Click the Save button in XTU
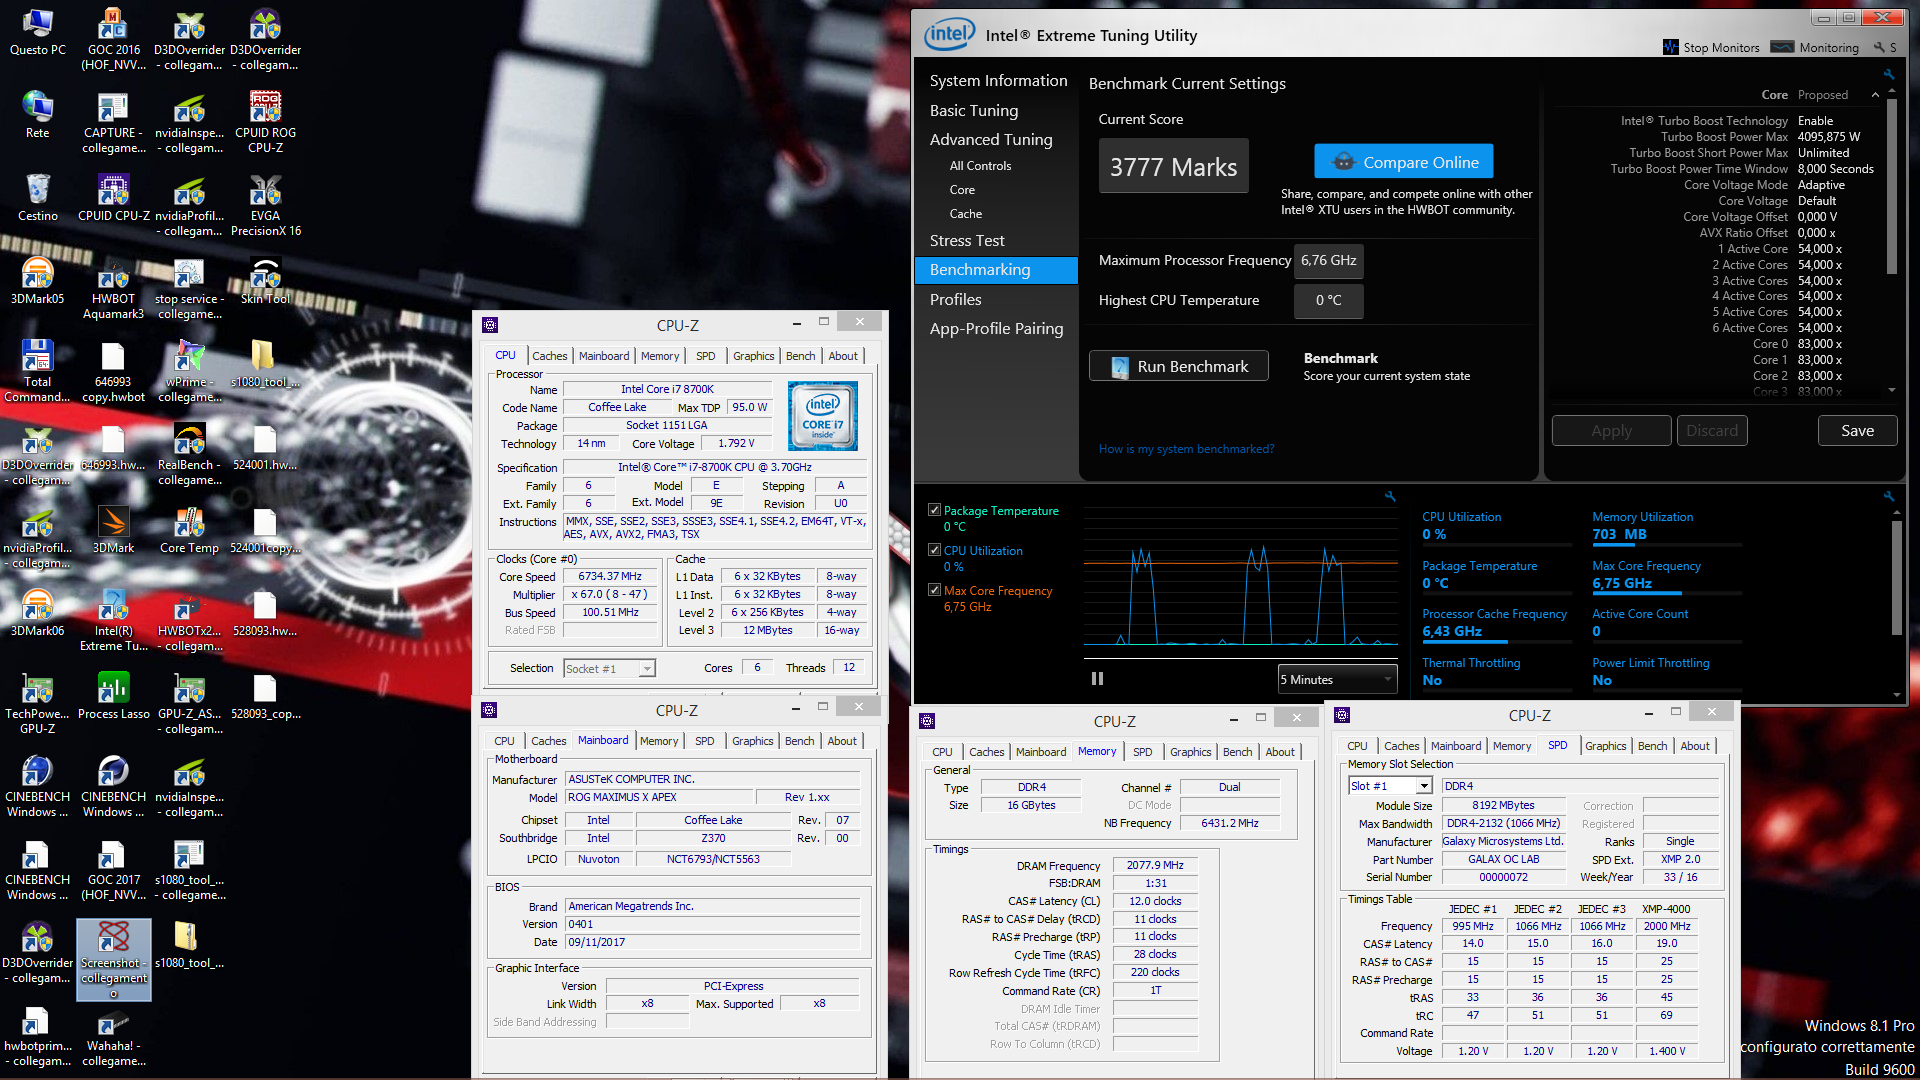The image size is (1920, 1080). click(x=1857, y=431)
